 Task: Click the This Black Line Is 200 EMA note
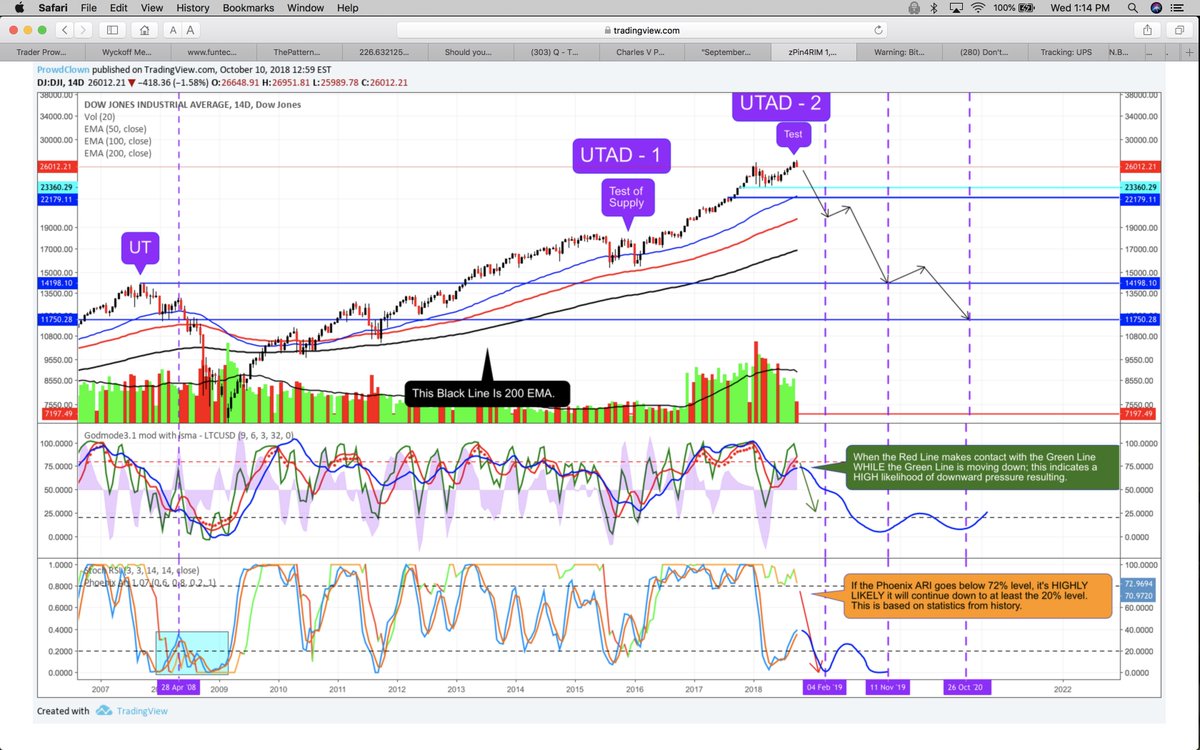[487, 394]
